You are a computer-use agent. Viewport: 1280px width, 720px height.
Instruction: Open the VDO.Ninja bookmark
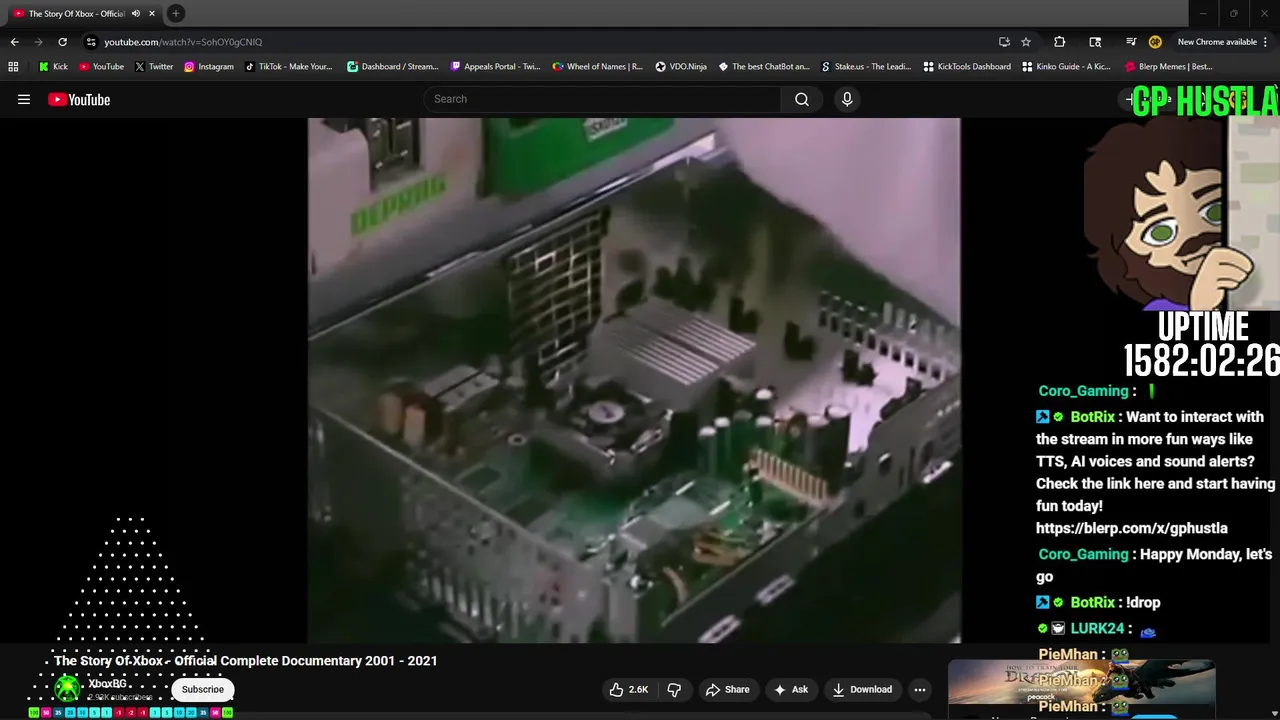point(681,67)
